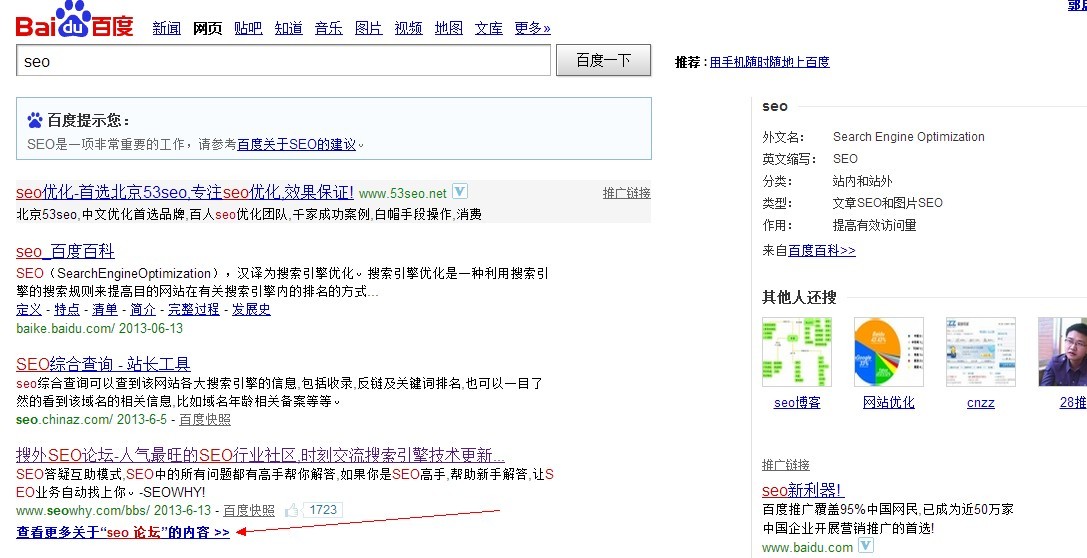
Task: Click the man's photo thumbnail
Action: tap(1062, 352)
